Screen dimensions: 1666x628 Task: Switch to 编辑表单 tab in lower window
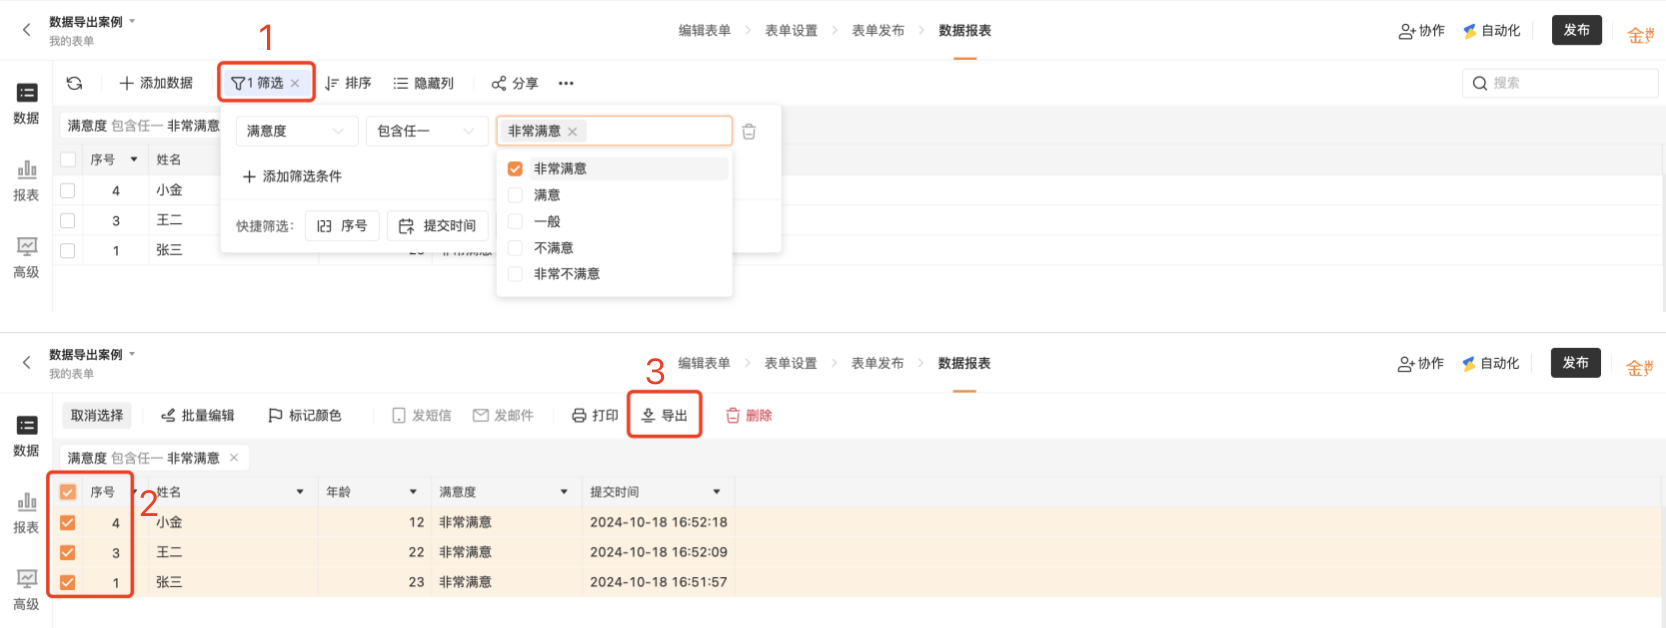[704, 364]
